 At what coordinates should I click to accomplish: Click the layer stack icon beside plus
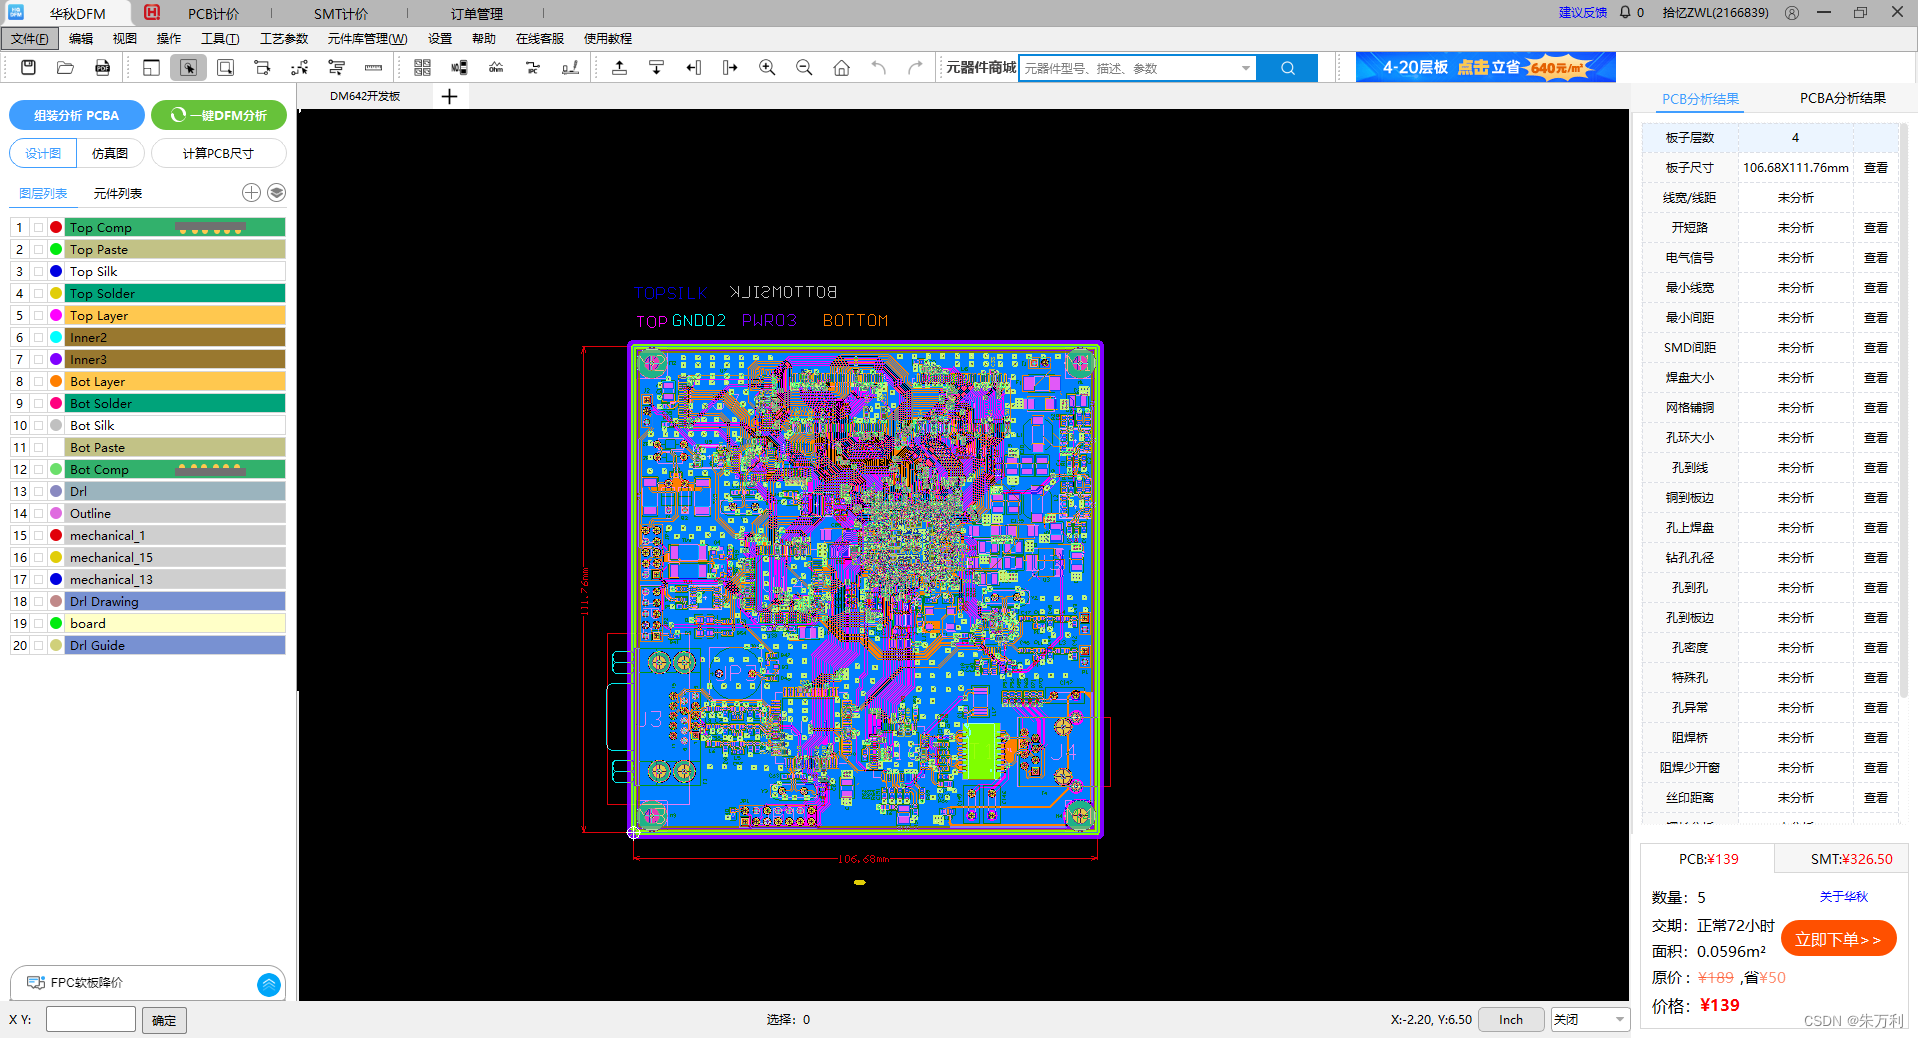click(277, 192)
